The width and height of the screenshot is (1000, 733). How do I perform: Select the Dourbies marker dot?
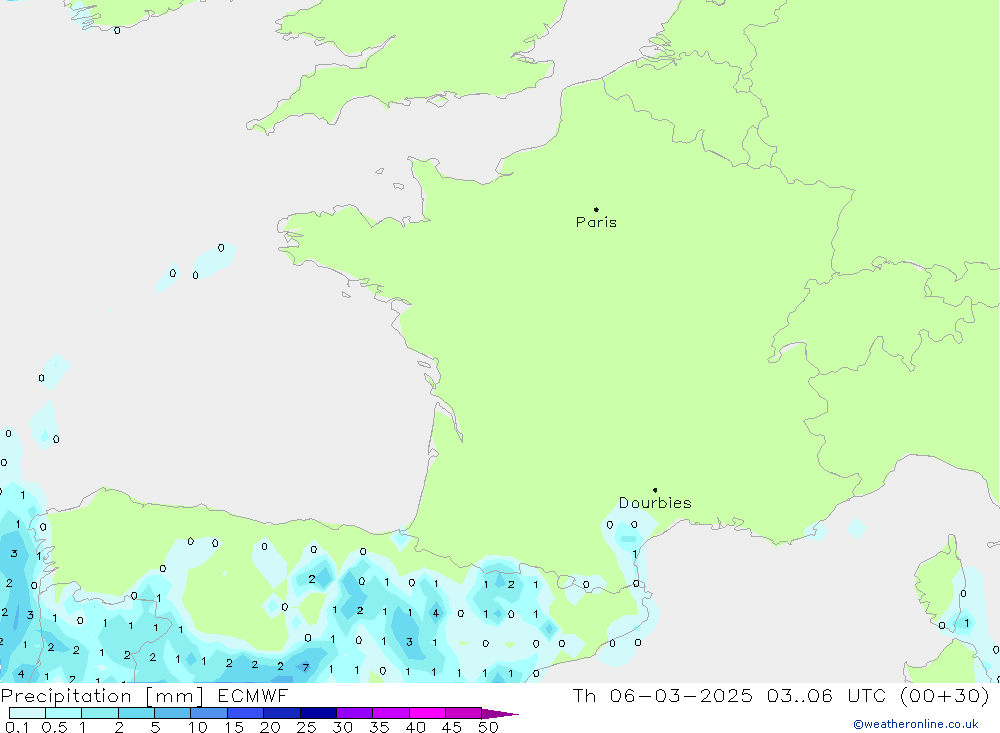tap(655, 490)
